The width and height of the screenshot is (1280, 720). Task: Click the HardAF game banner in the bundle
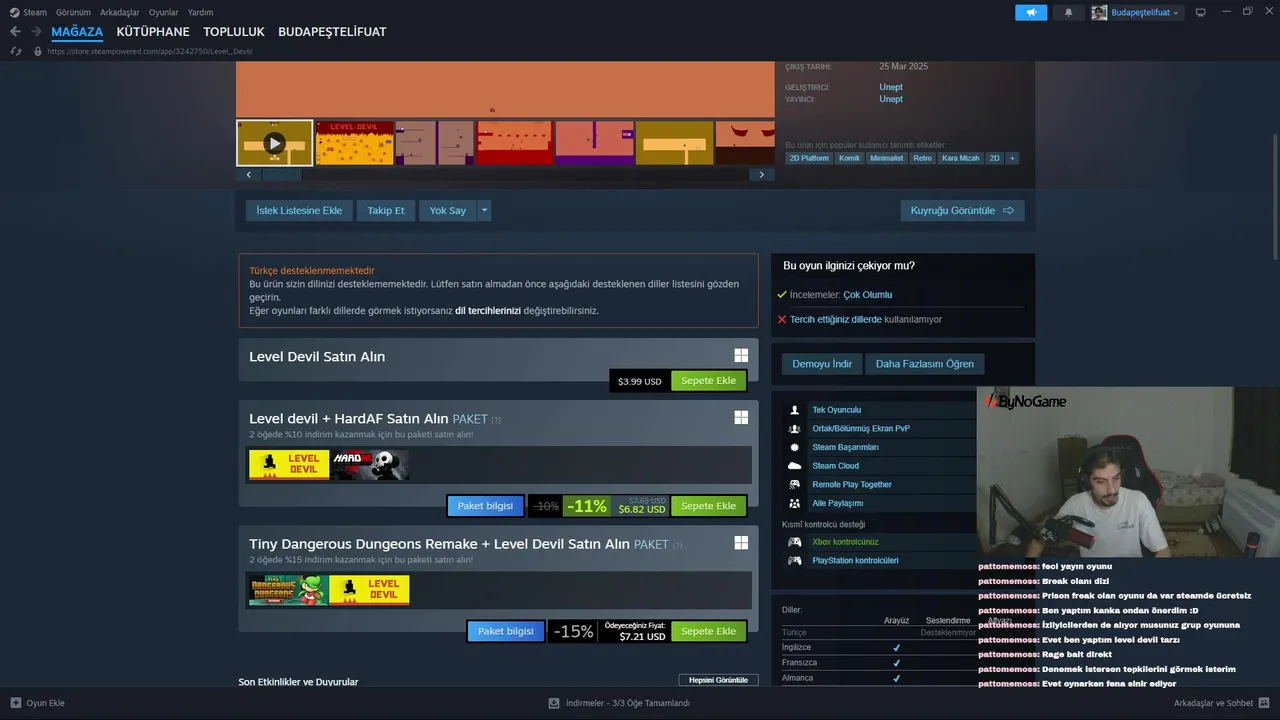coord(370,465)
